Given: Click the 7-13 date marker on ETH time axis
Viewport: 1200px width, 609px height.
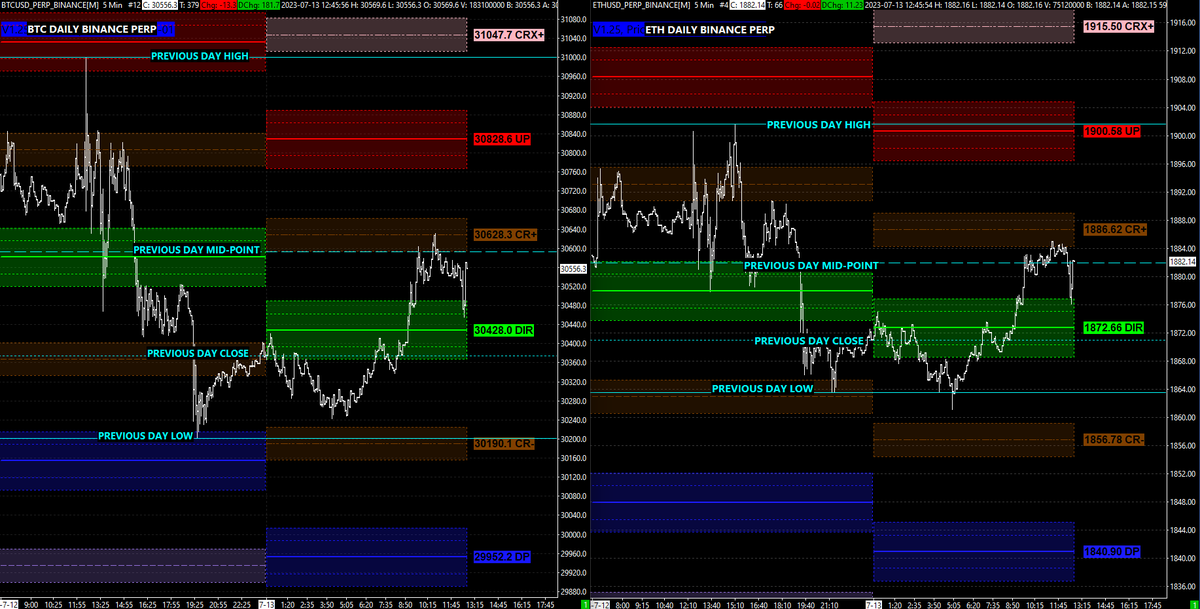Looking at the screenshot, I should (x=873, y=604).
